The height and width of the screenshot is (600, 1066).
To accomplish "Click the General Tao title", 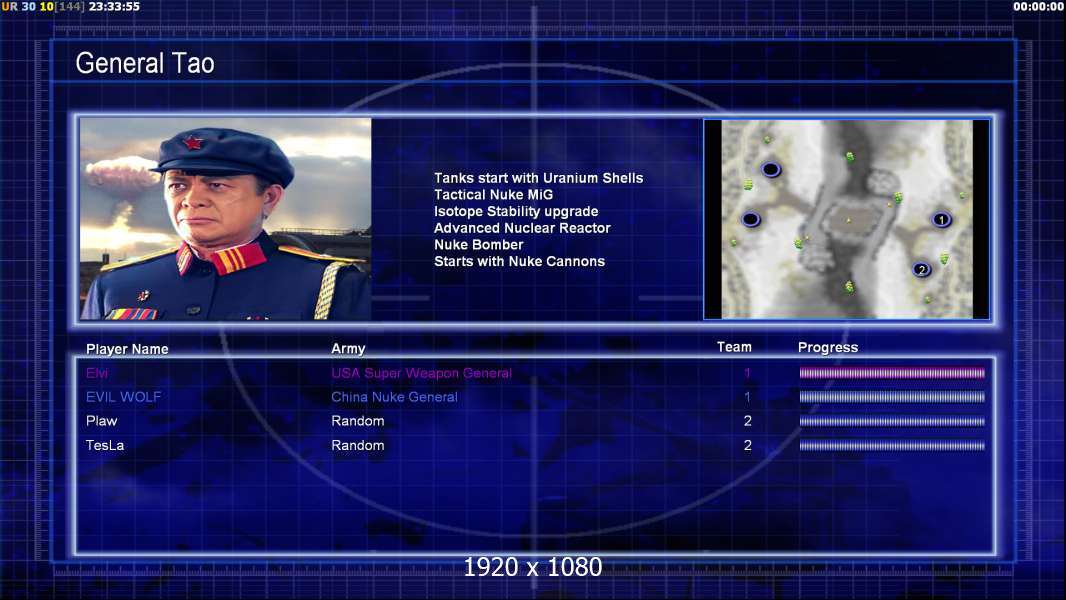I will point(145,63).
